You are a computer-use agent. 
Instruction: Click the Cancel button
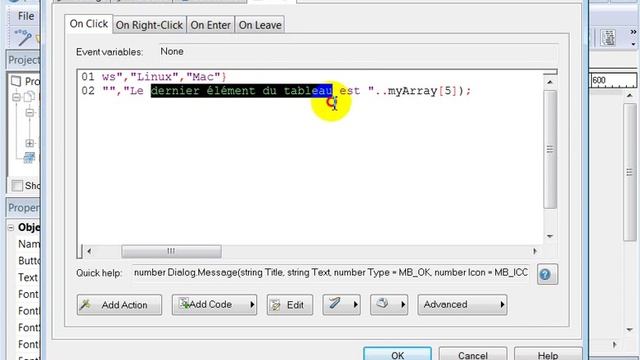(x=473, y=355)
